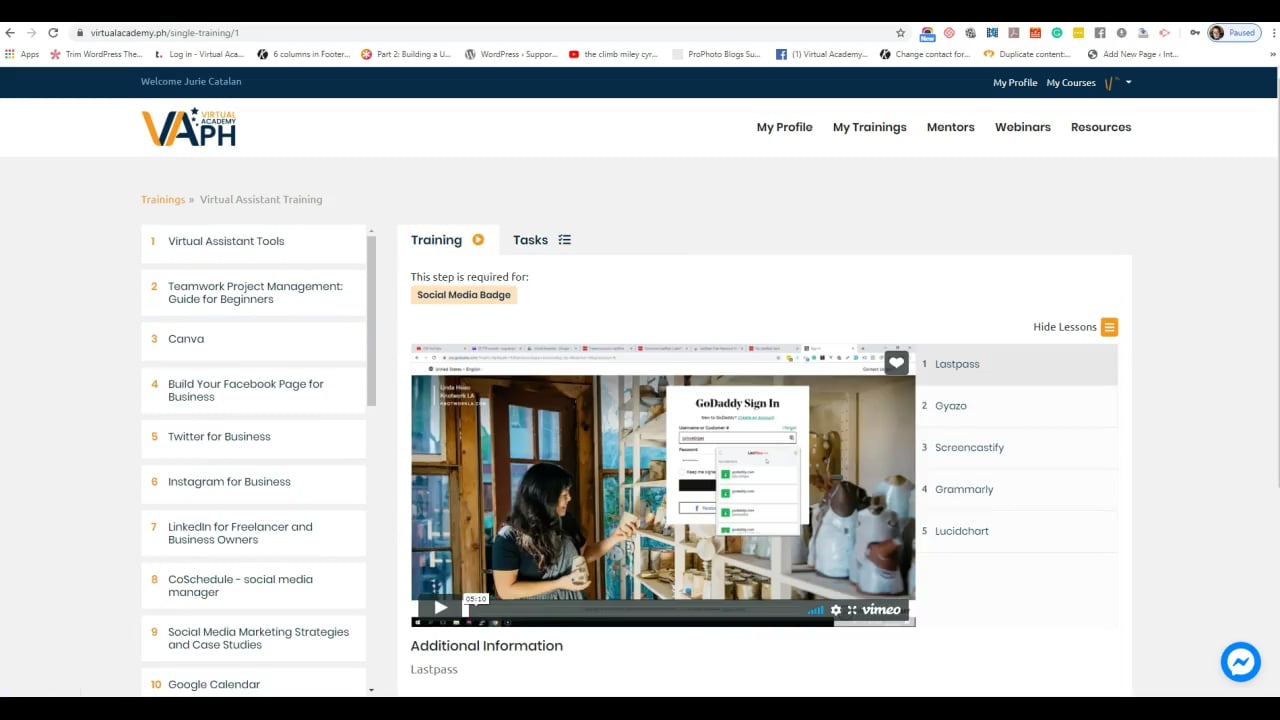Open the Grammarly lesson
1280x720 pixels.
[1016, 490]
